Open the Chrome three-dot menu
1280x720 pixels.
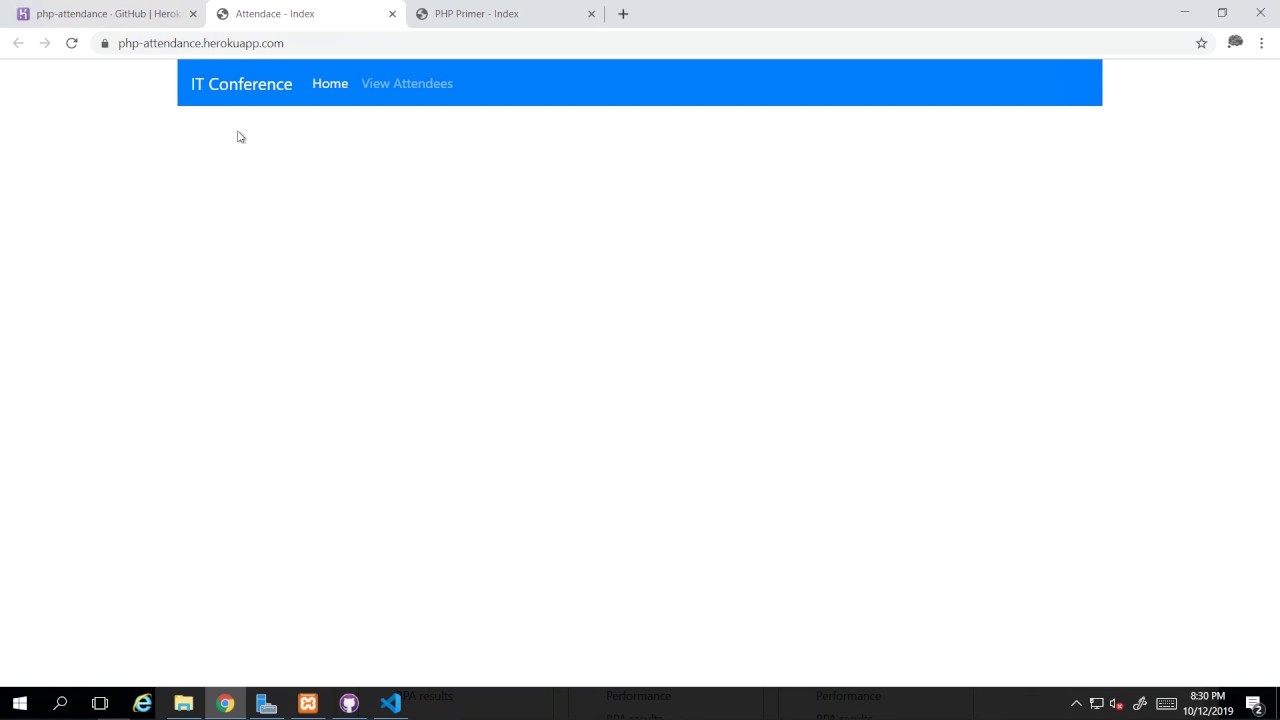[1262, 43]
